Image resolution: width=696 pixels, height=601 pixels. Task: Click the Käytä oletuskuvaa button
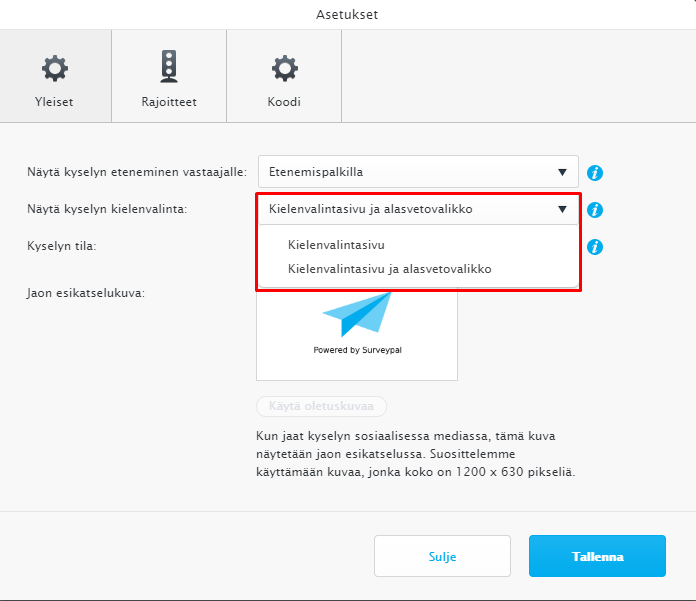pos(321,406)
